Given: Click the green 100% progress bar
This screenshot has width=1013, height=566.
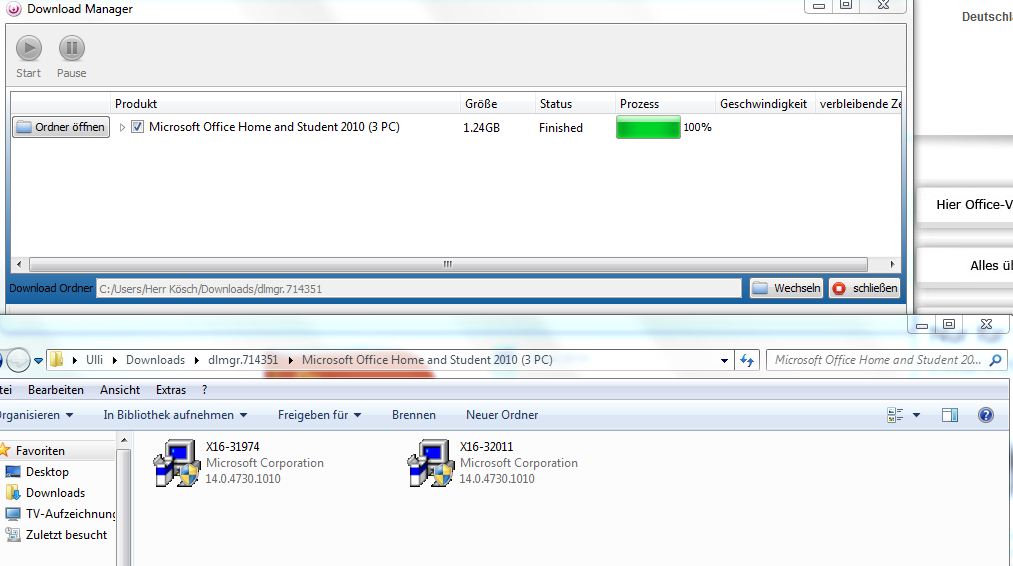Looking at the screenshot, I should click(x=648, y=127).
